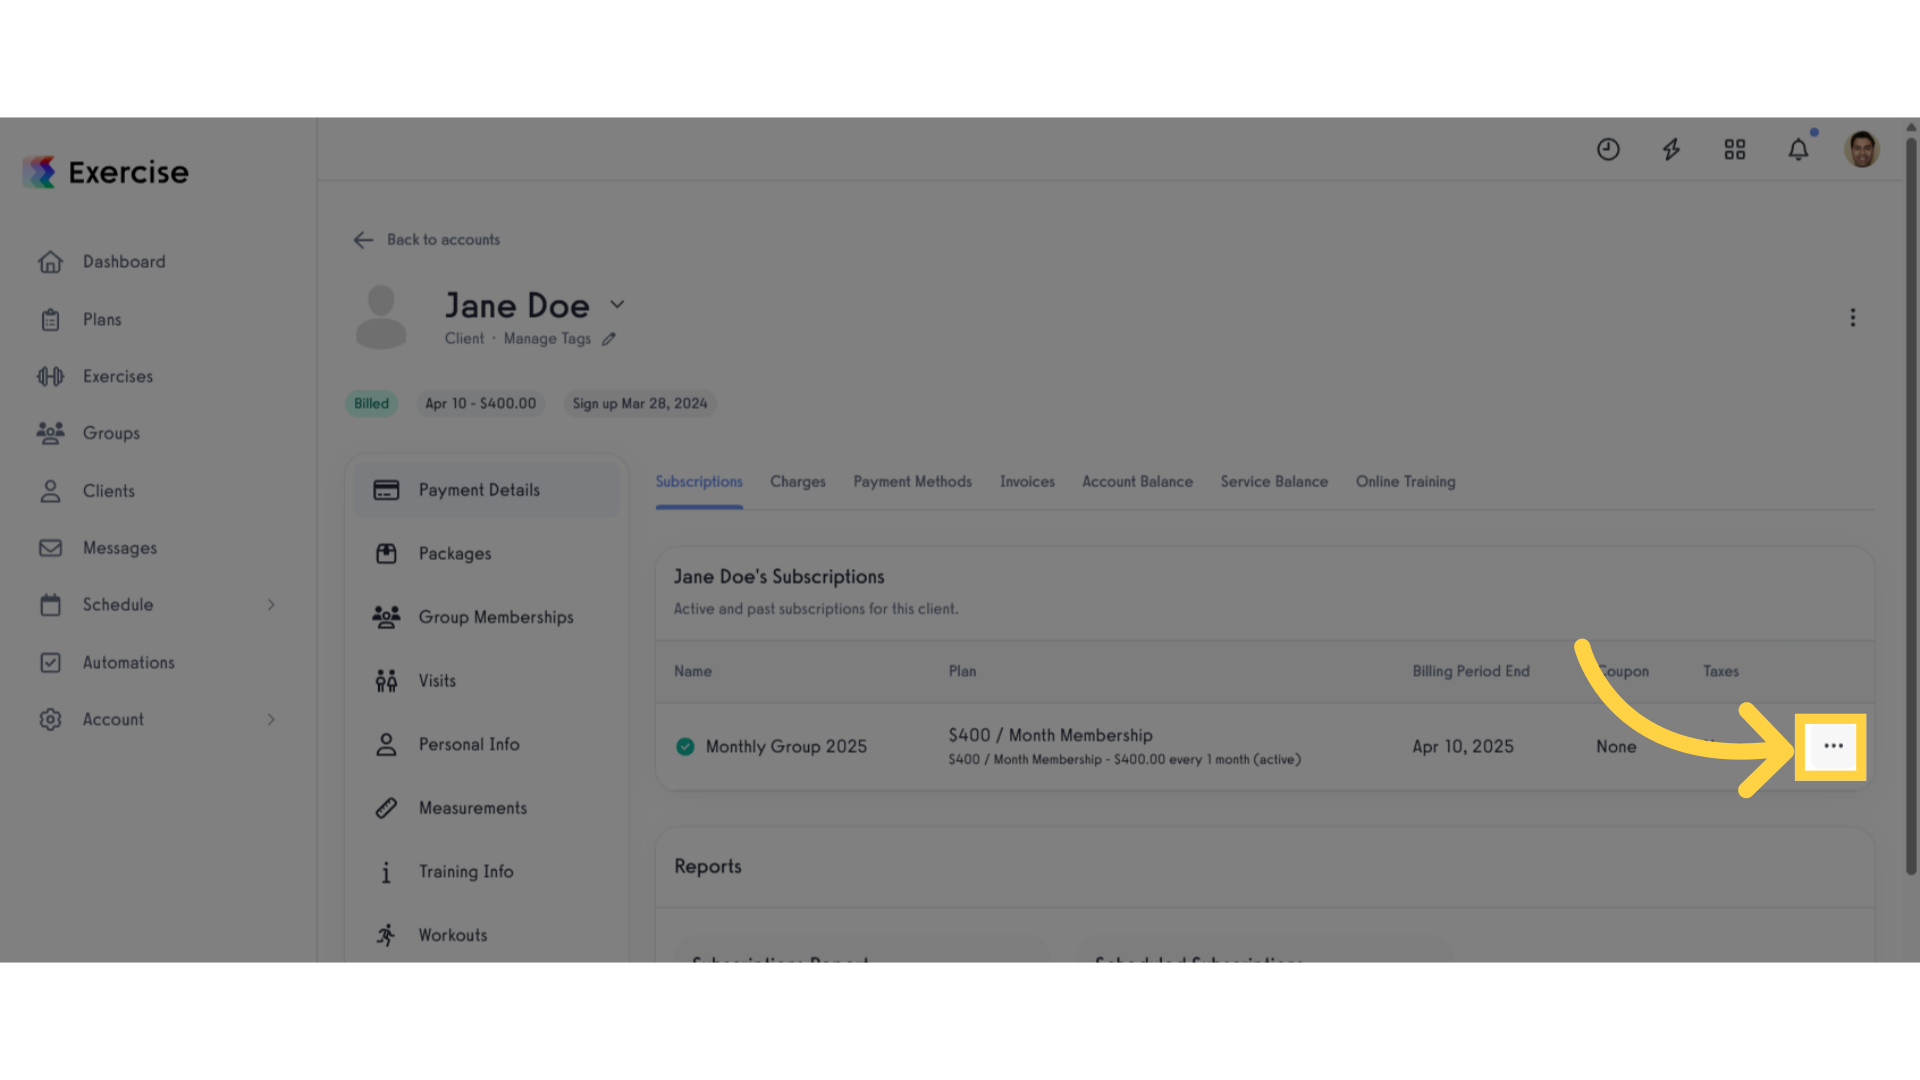Open the apps grid icon

click(1735, 150)
